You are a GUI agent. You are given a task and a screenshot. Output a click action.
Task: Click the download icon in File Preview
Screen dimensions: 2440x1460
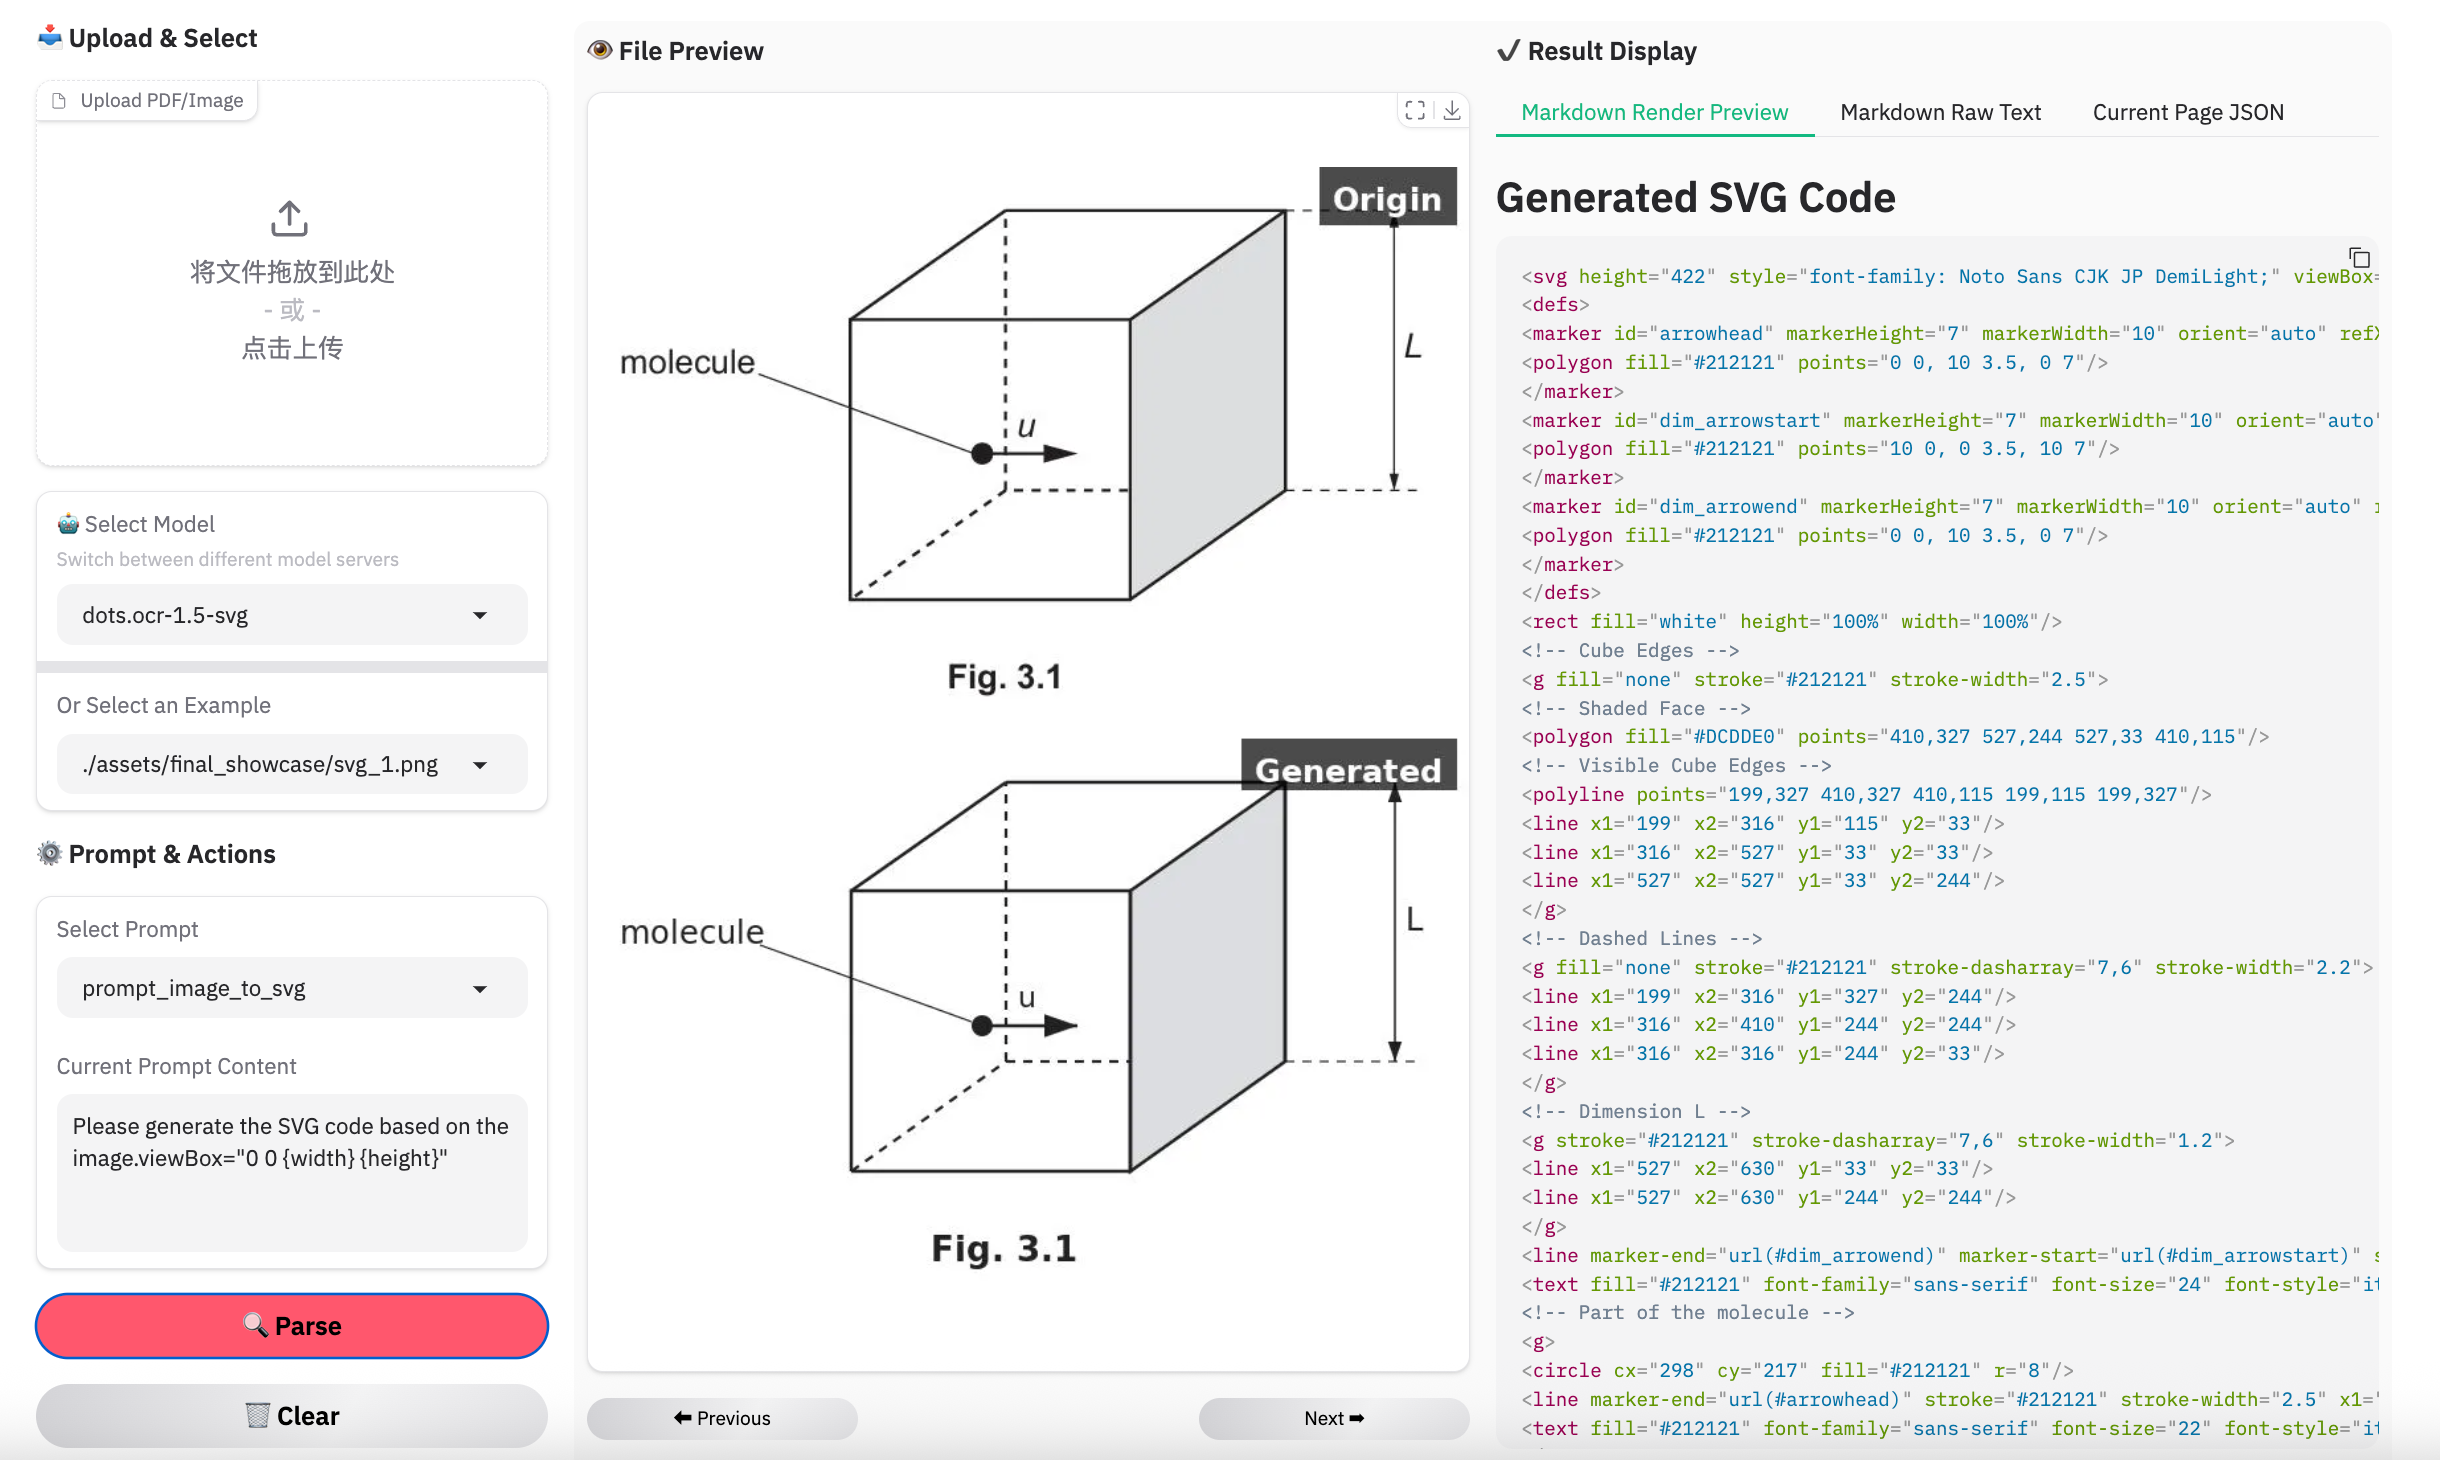pos(1452,110)
